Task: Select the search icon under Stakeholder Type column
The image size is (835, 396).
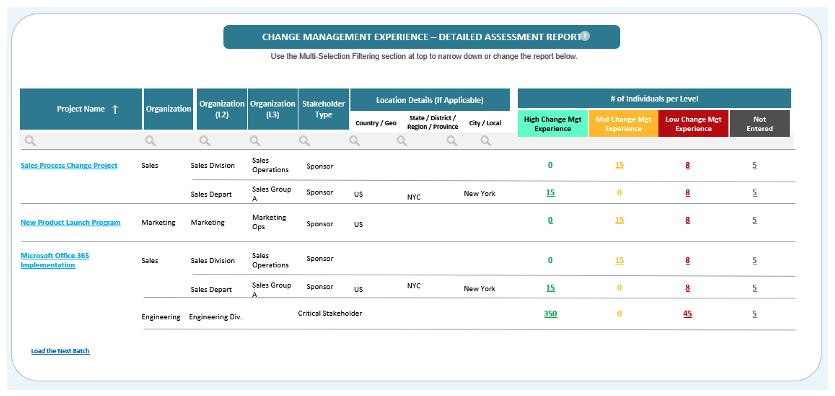Action: (304, 141)
